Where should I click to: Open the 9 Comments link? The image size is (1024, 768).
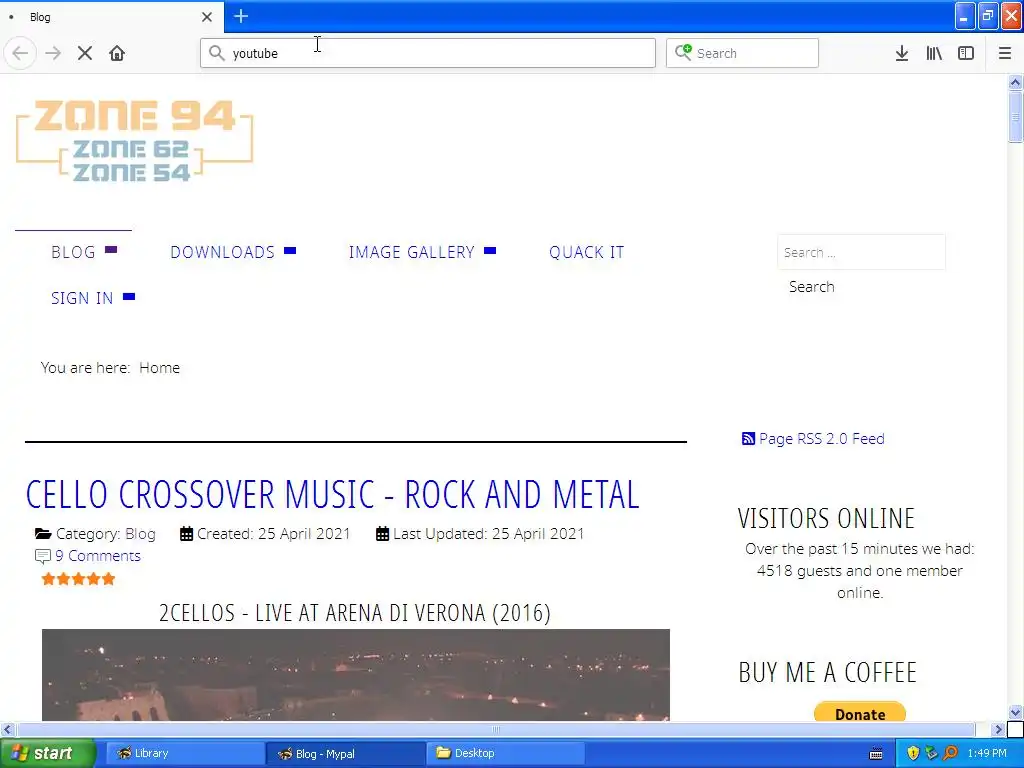point(98,556)
